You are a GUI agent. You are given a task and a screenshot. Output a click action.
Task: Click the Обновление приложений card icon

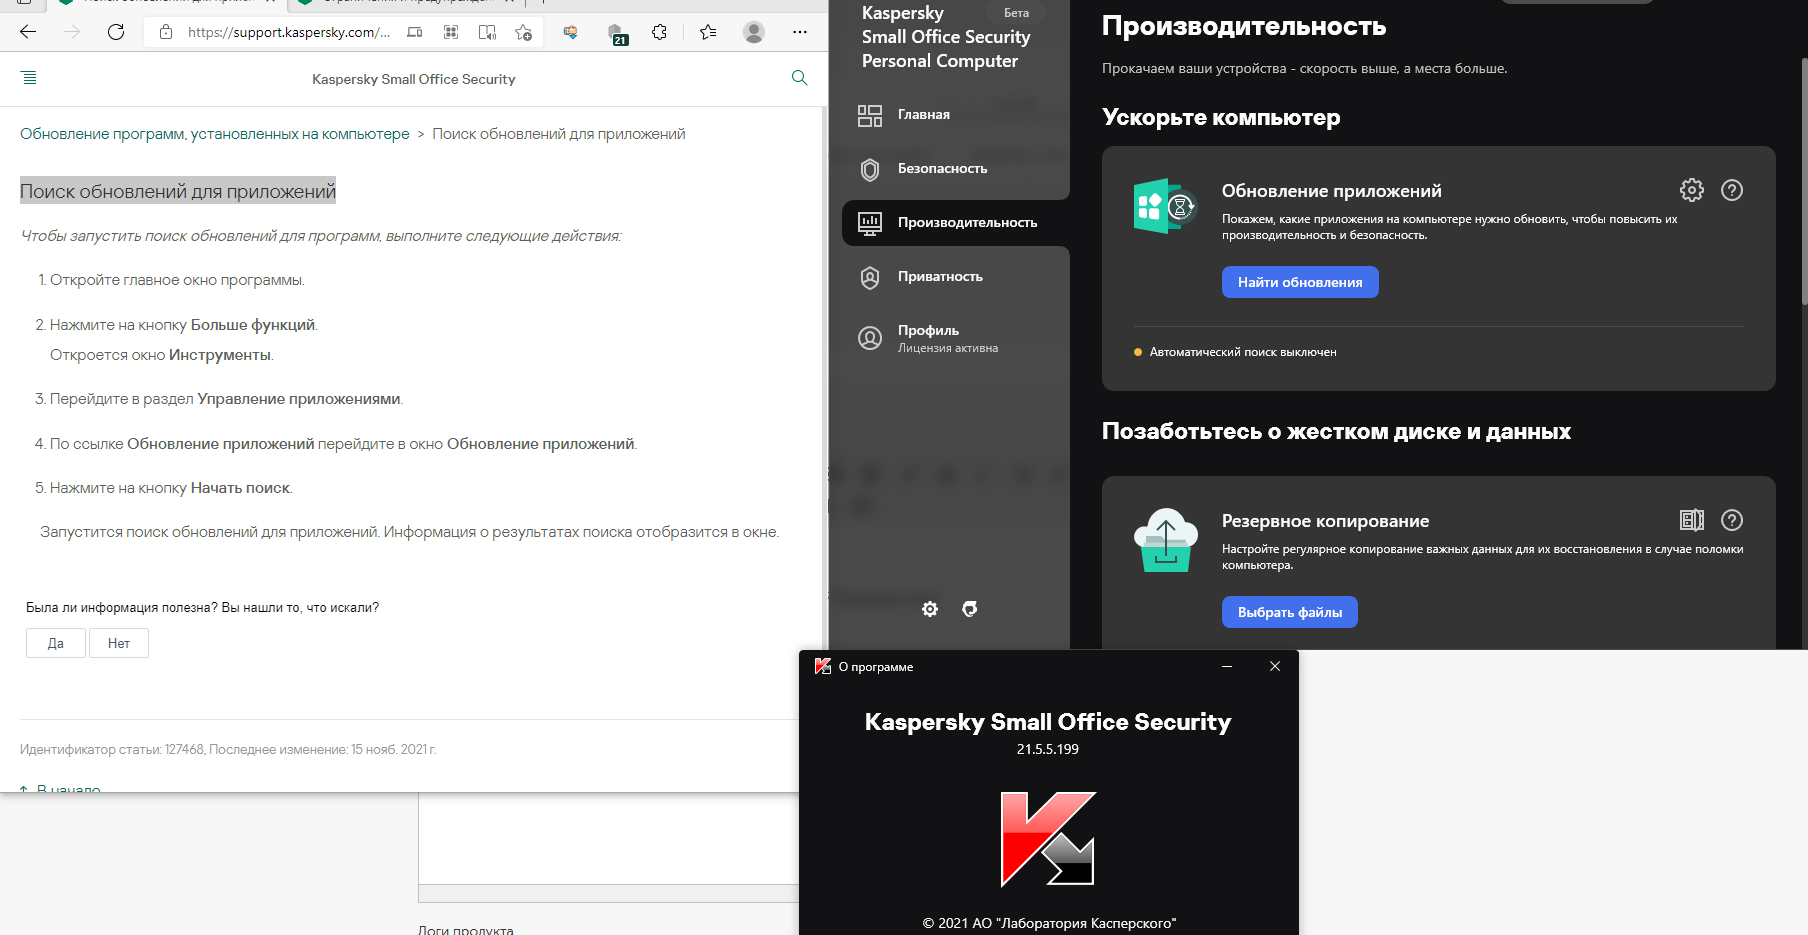1165,206
